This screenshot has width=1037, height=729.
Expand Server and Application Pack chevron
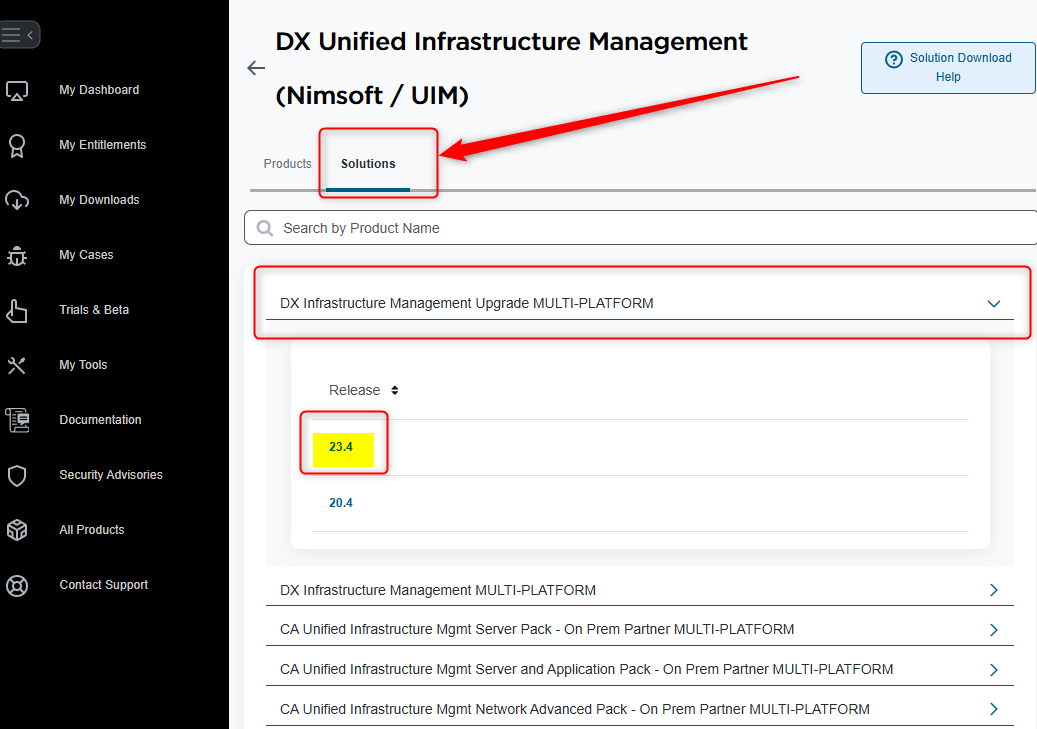pos(993,669)
